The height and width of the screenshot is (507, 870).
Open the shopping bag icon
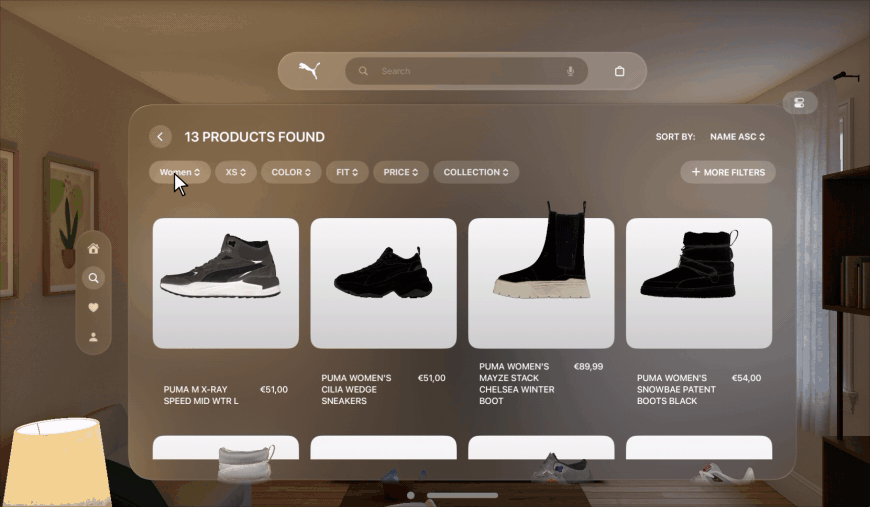click(619, 71)
